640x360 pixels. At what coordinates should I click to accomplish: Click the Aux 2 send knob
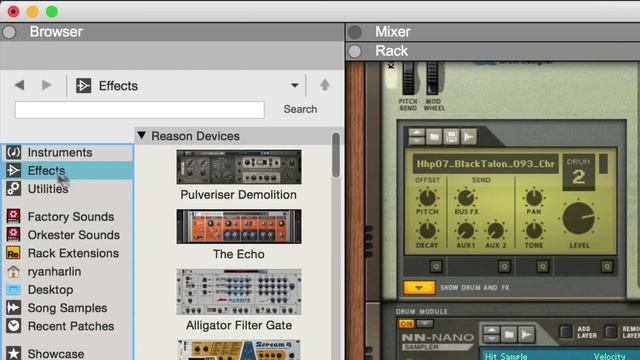click(496, 231)
